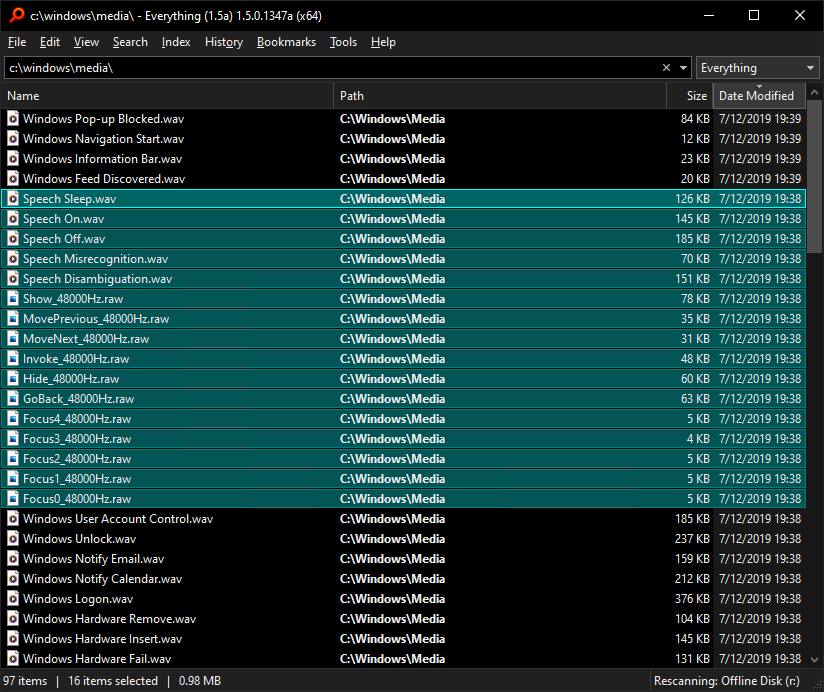Click the file icon of Speech Misrecognition.wav

click(x=13, y=259)
